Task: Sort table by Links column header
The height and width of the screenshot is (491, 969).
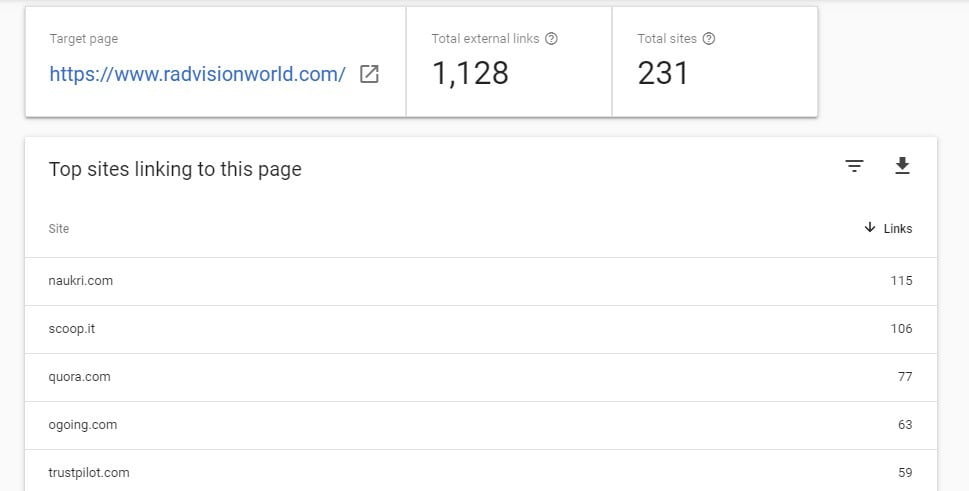Action: tap(898, 229)
